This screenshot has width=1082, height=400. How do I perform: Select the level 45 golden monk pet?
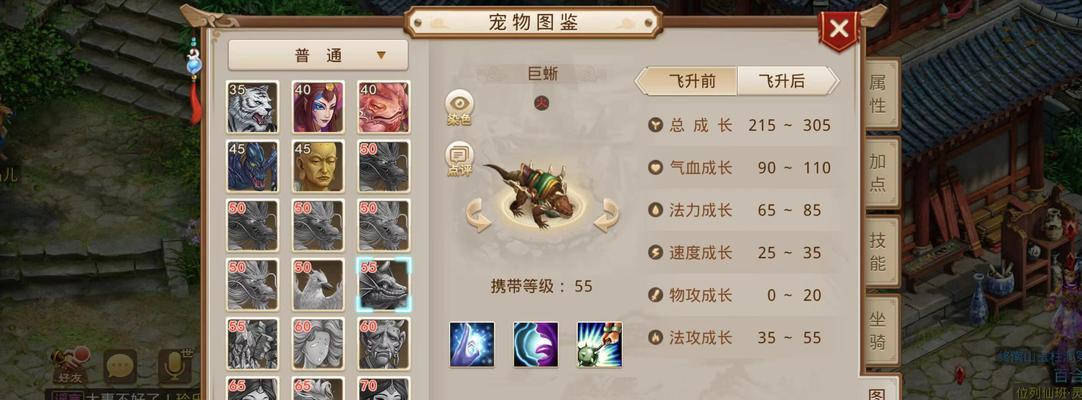(x=318, y=166)
